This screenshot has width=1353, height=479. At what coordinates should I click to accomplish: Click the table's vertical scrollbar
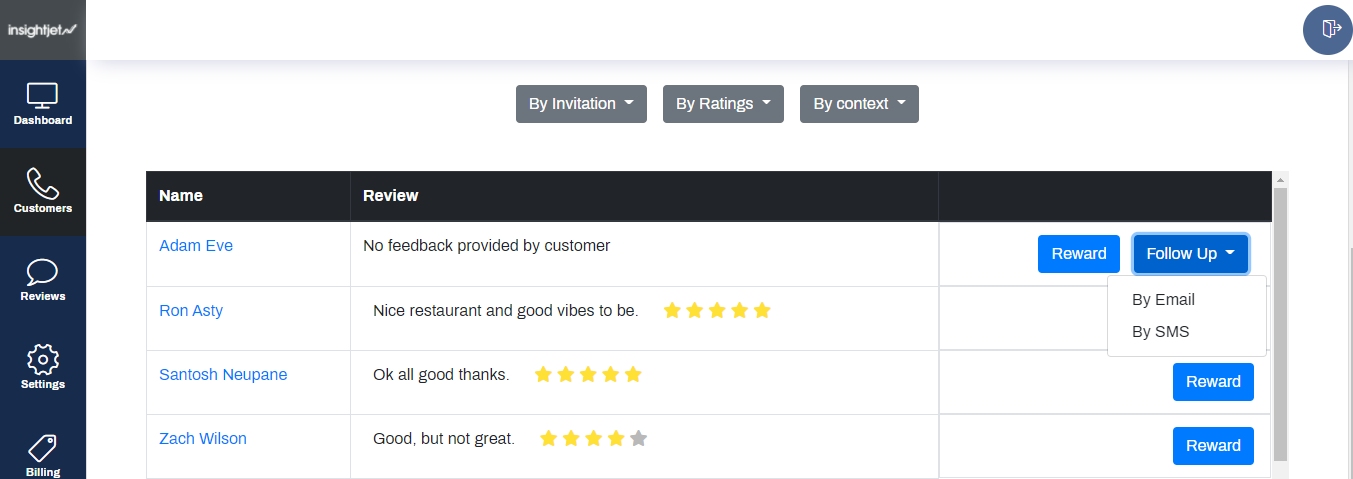click(x=1279, y=320)
